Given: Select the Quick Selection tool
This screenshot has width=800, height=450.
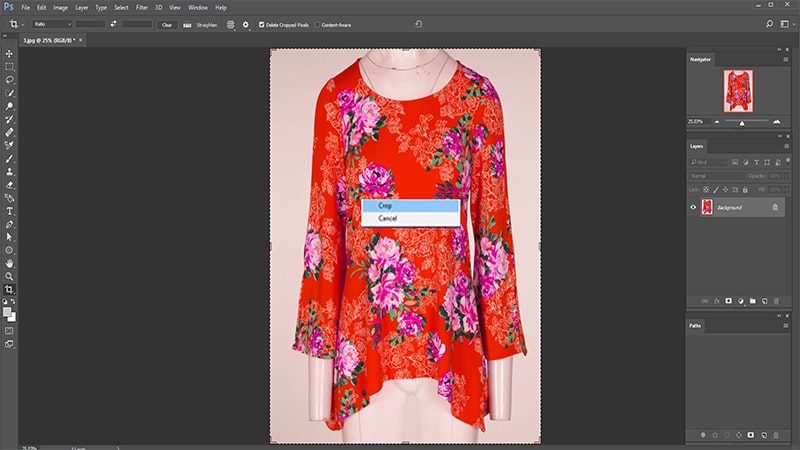Looking at the screenshot, I should 9,93.
